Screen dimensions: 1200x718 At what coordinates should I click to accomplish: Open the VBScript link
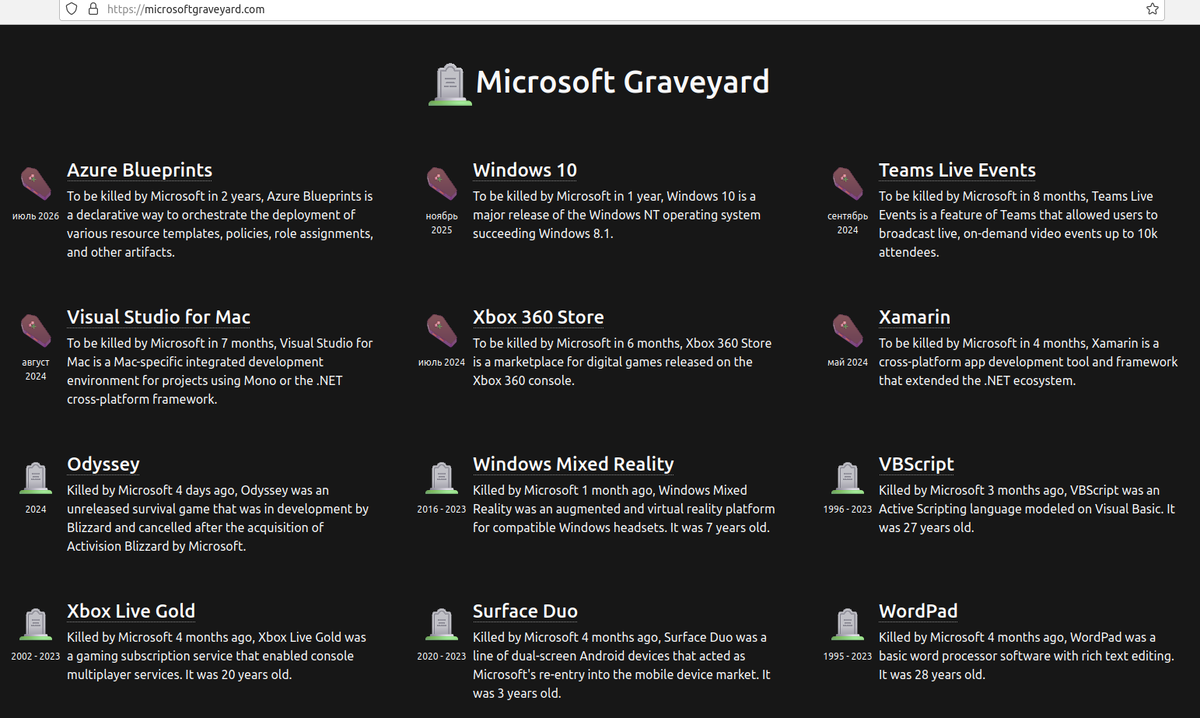[x=916, y=464]
